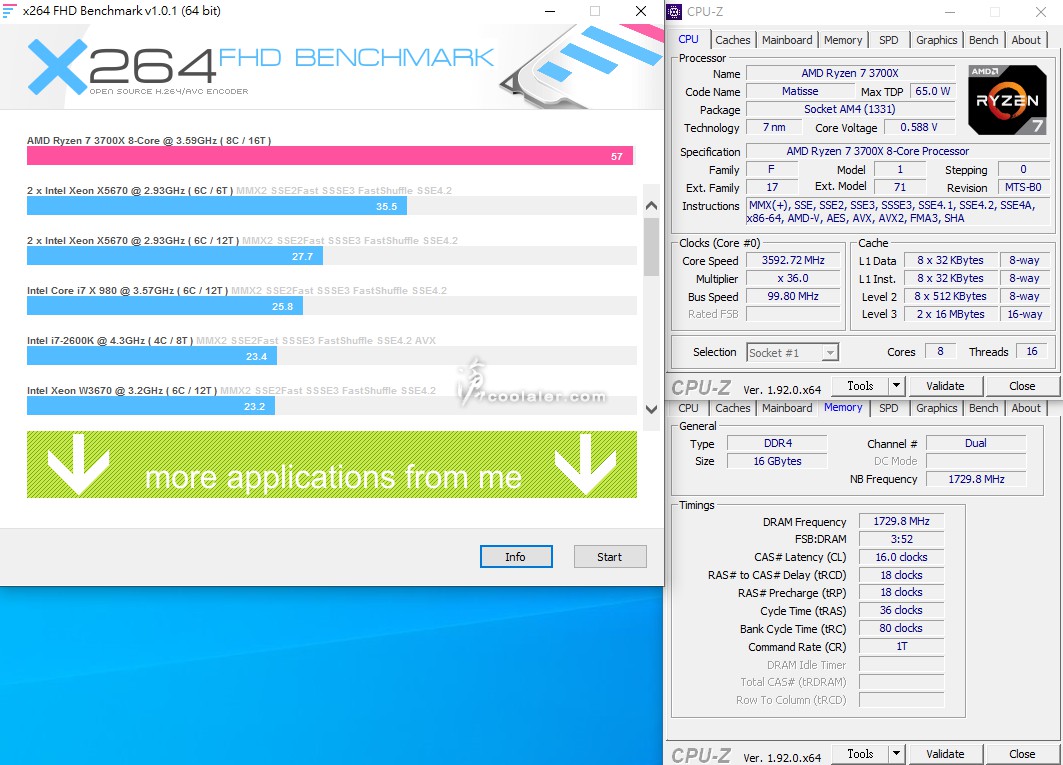Click the Command Rate value '1T'
1063x765 pixels.
pos(902,646)
